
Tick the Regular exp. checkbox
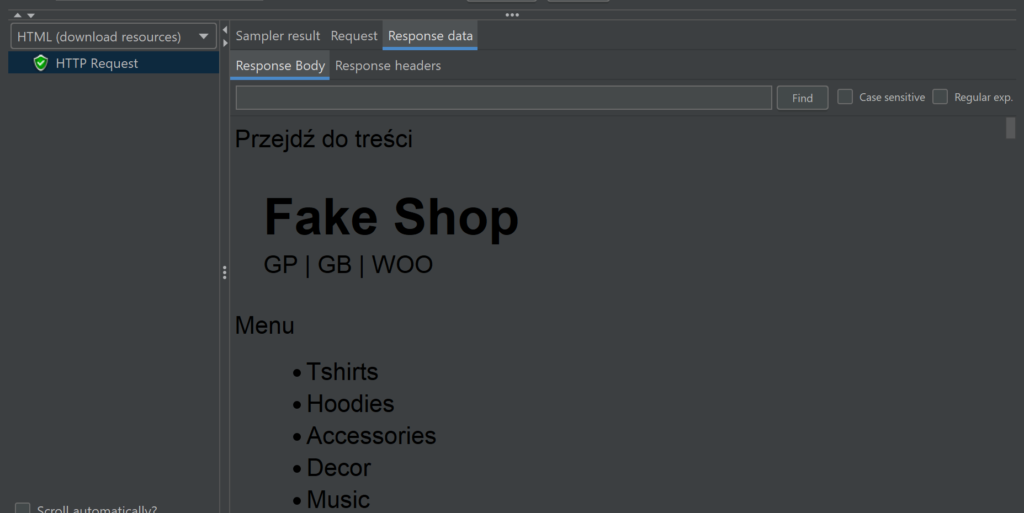(x=940, y=97)
